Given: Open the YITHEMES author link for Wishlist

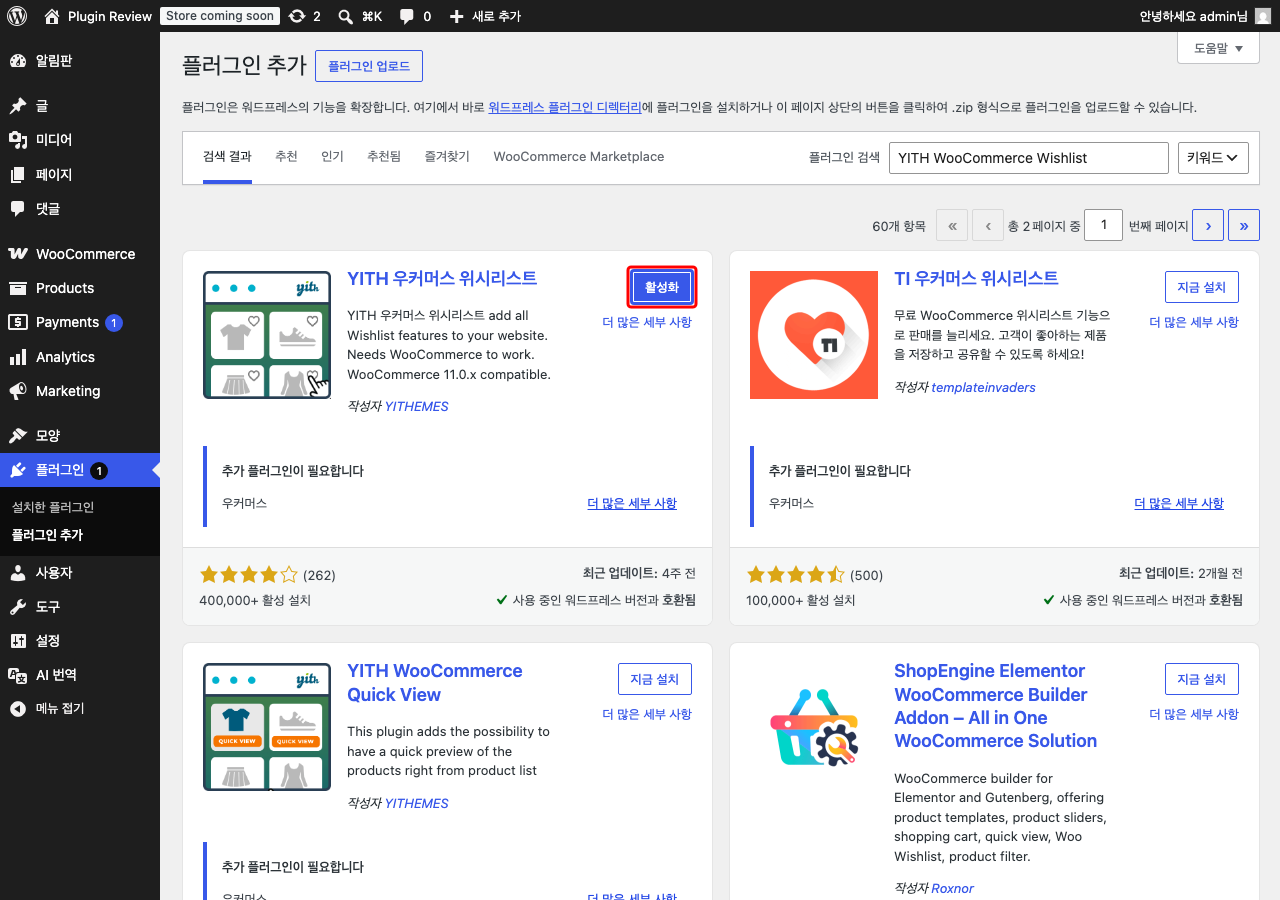Looking at the screenshot, I should pos(417,406).
